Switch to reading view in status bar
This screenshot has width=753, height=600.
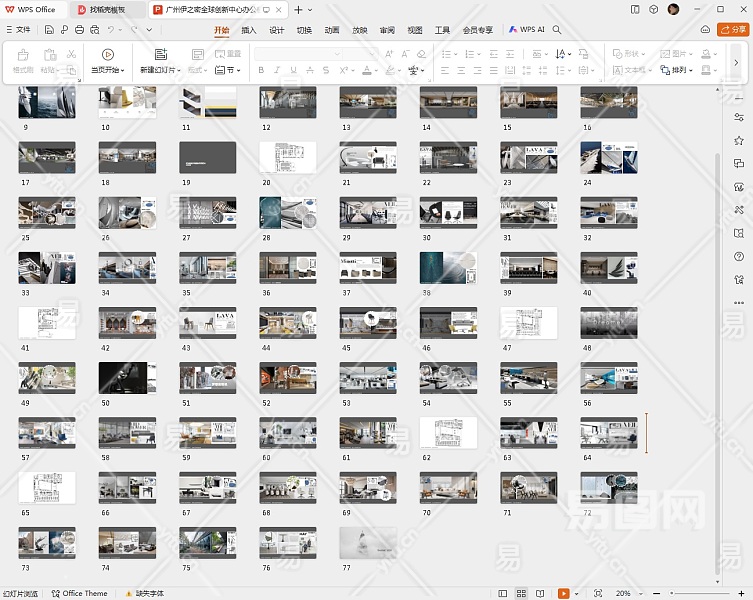tap(541, 593)
